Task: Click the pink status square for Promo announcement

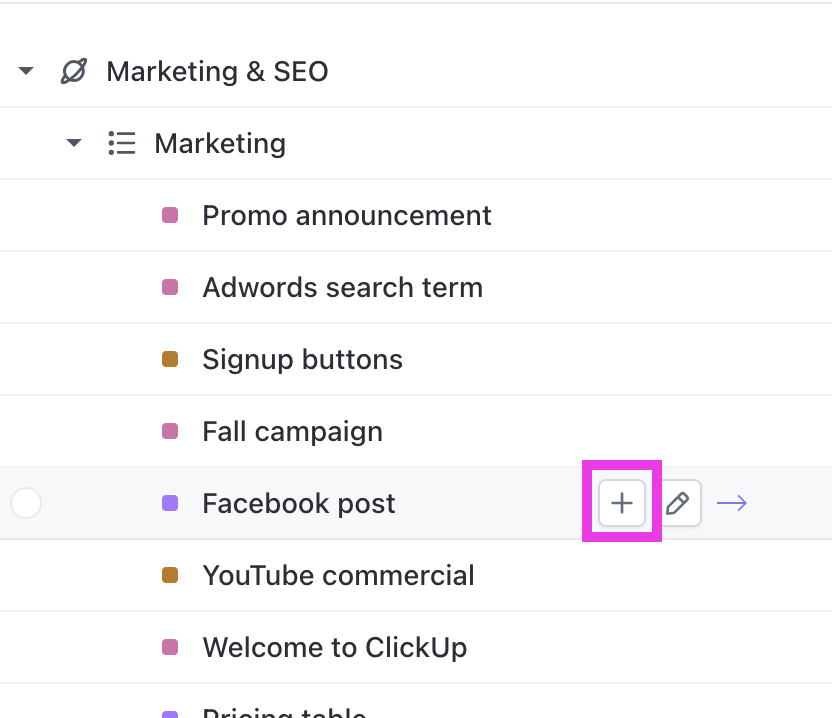Action: (x=170, y=215)
